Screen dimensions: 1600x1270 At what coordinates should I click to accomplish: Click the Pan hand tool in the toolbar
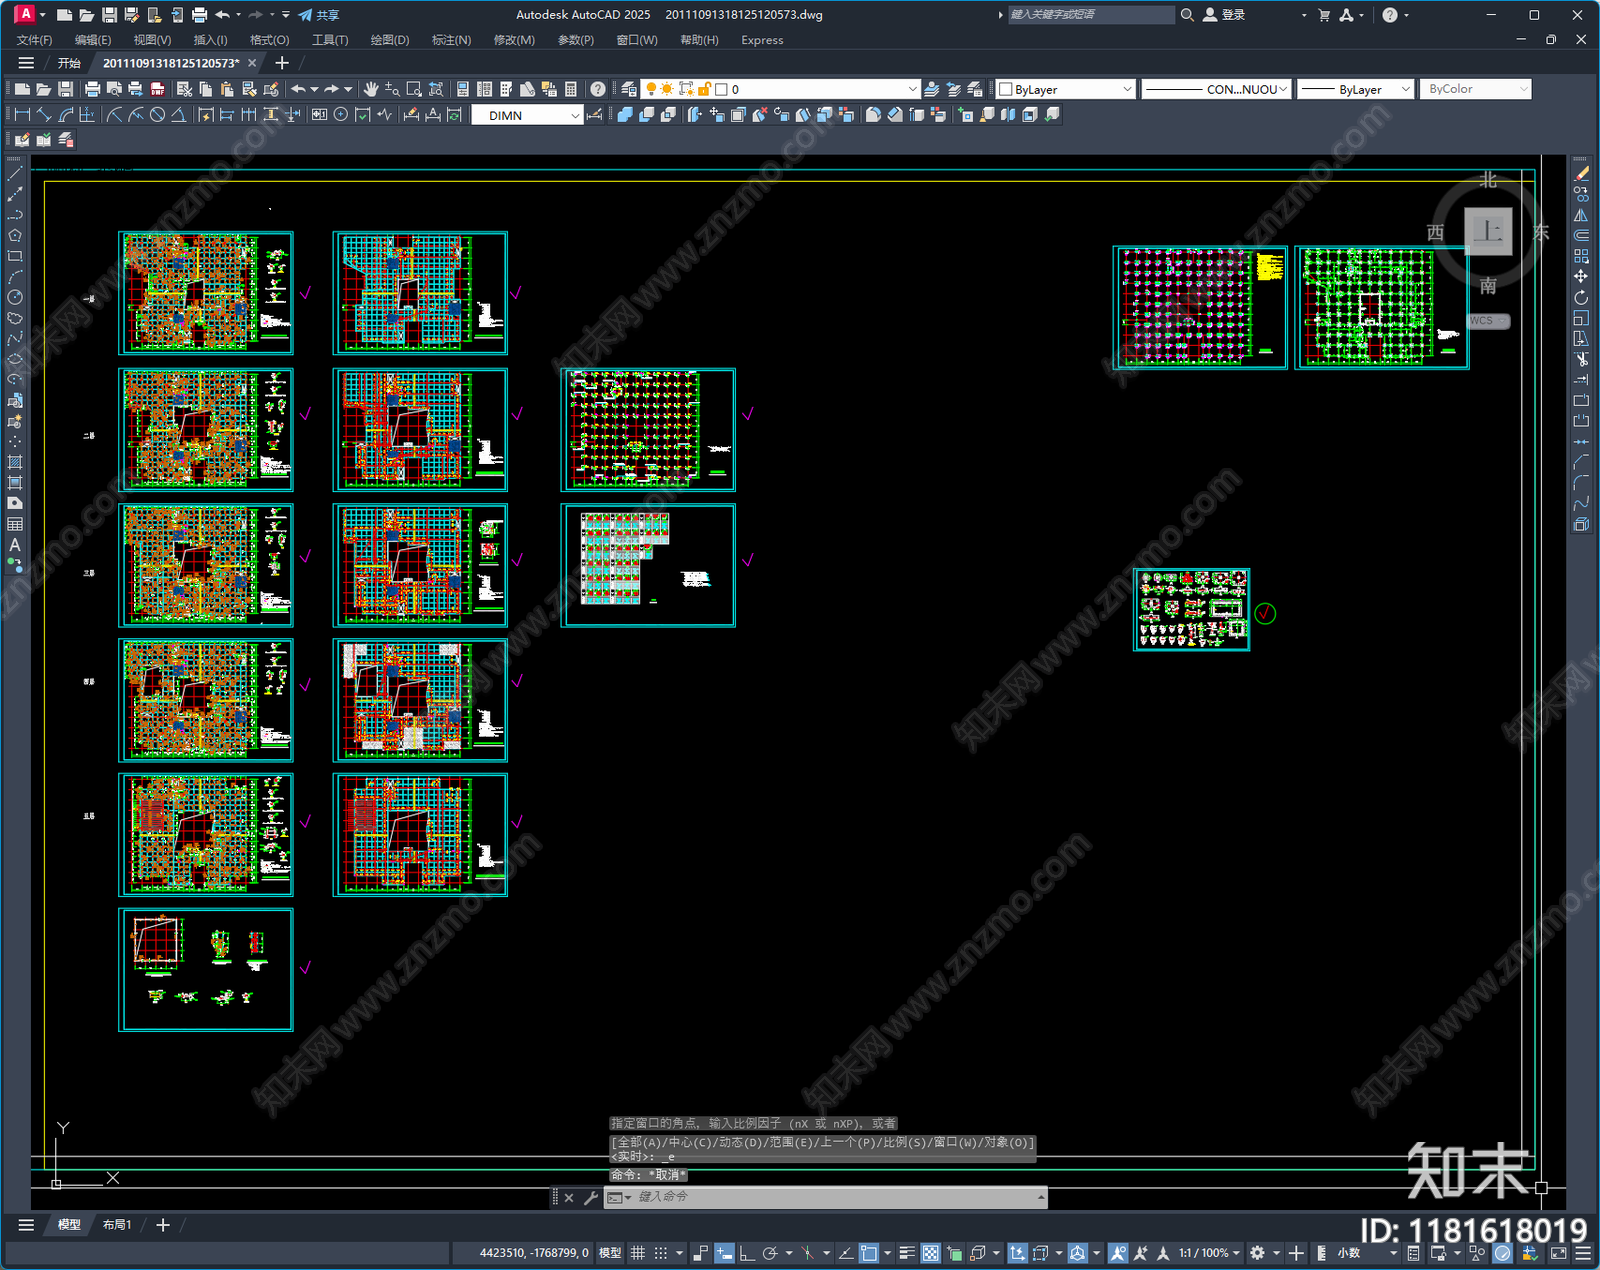click(x=371, y=89)
